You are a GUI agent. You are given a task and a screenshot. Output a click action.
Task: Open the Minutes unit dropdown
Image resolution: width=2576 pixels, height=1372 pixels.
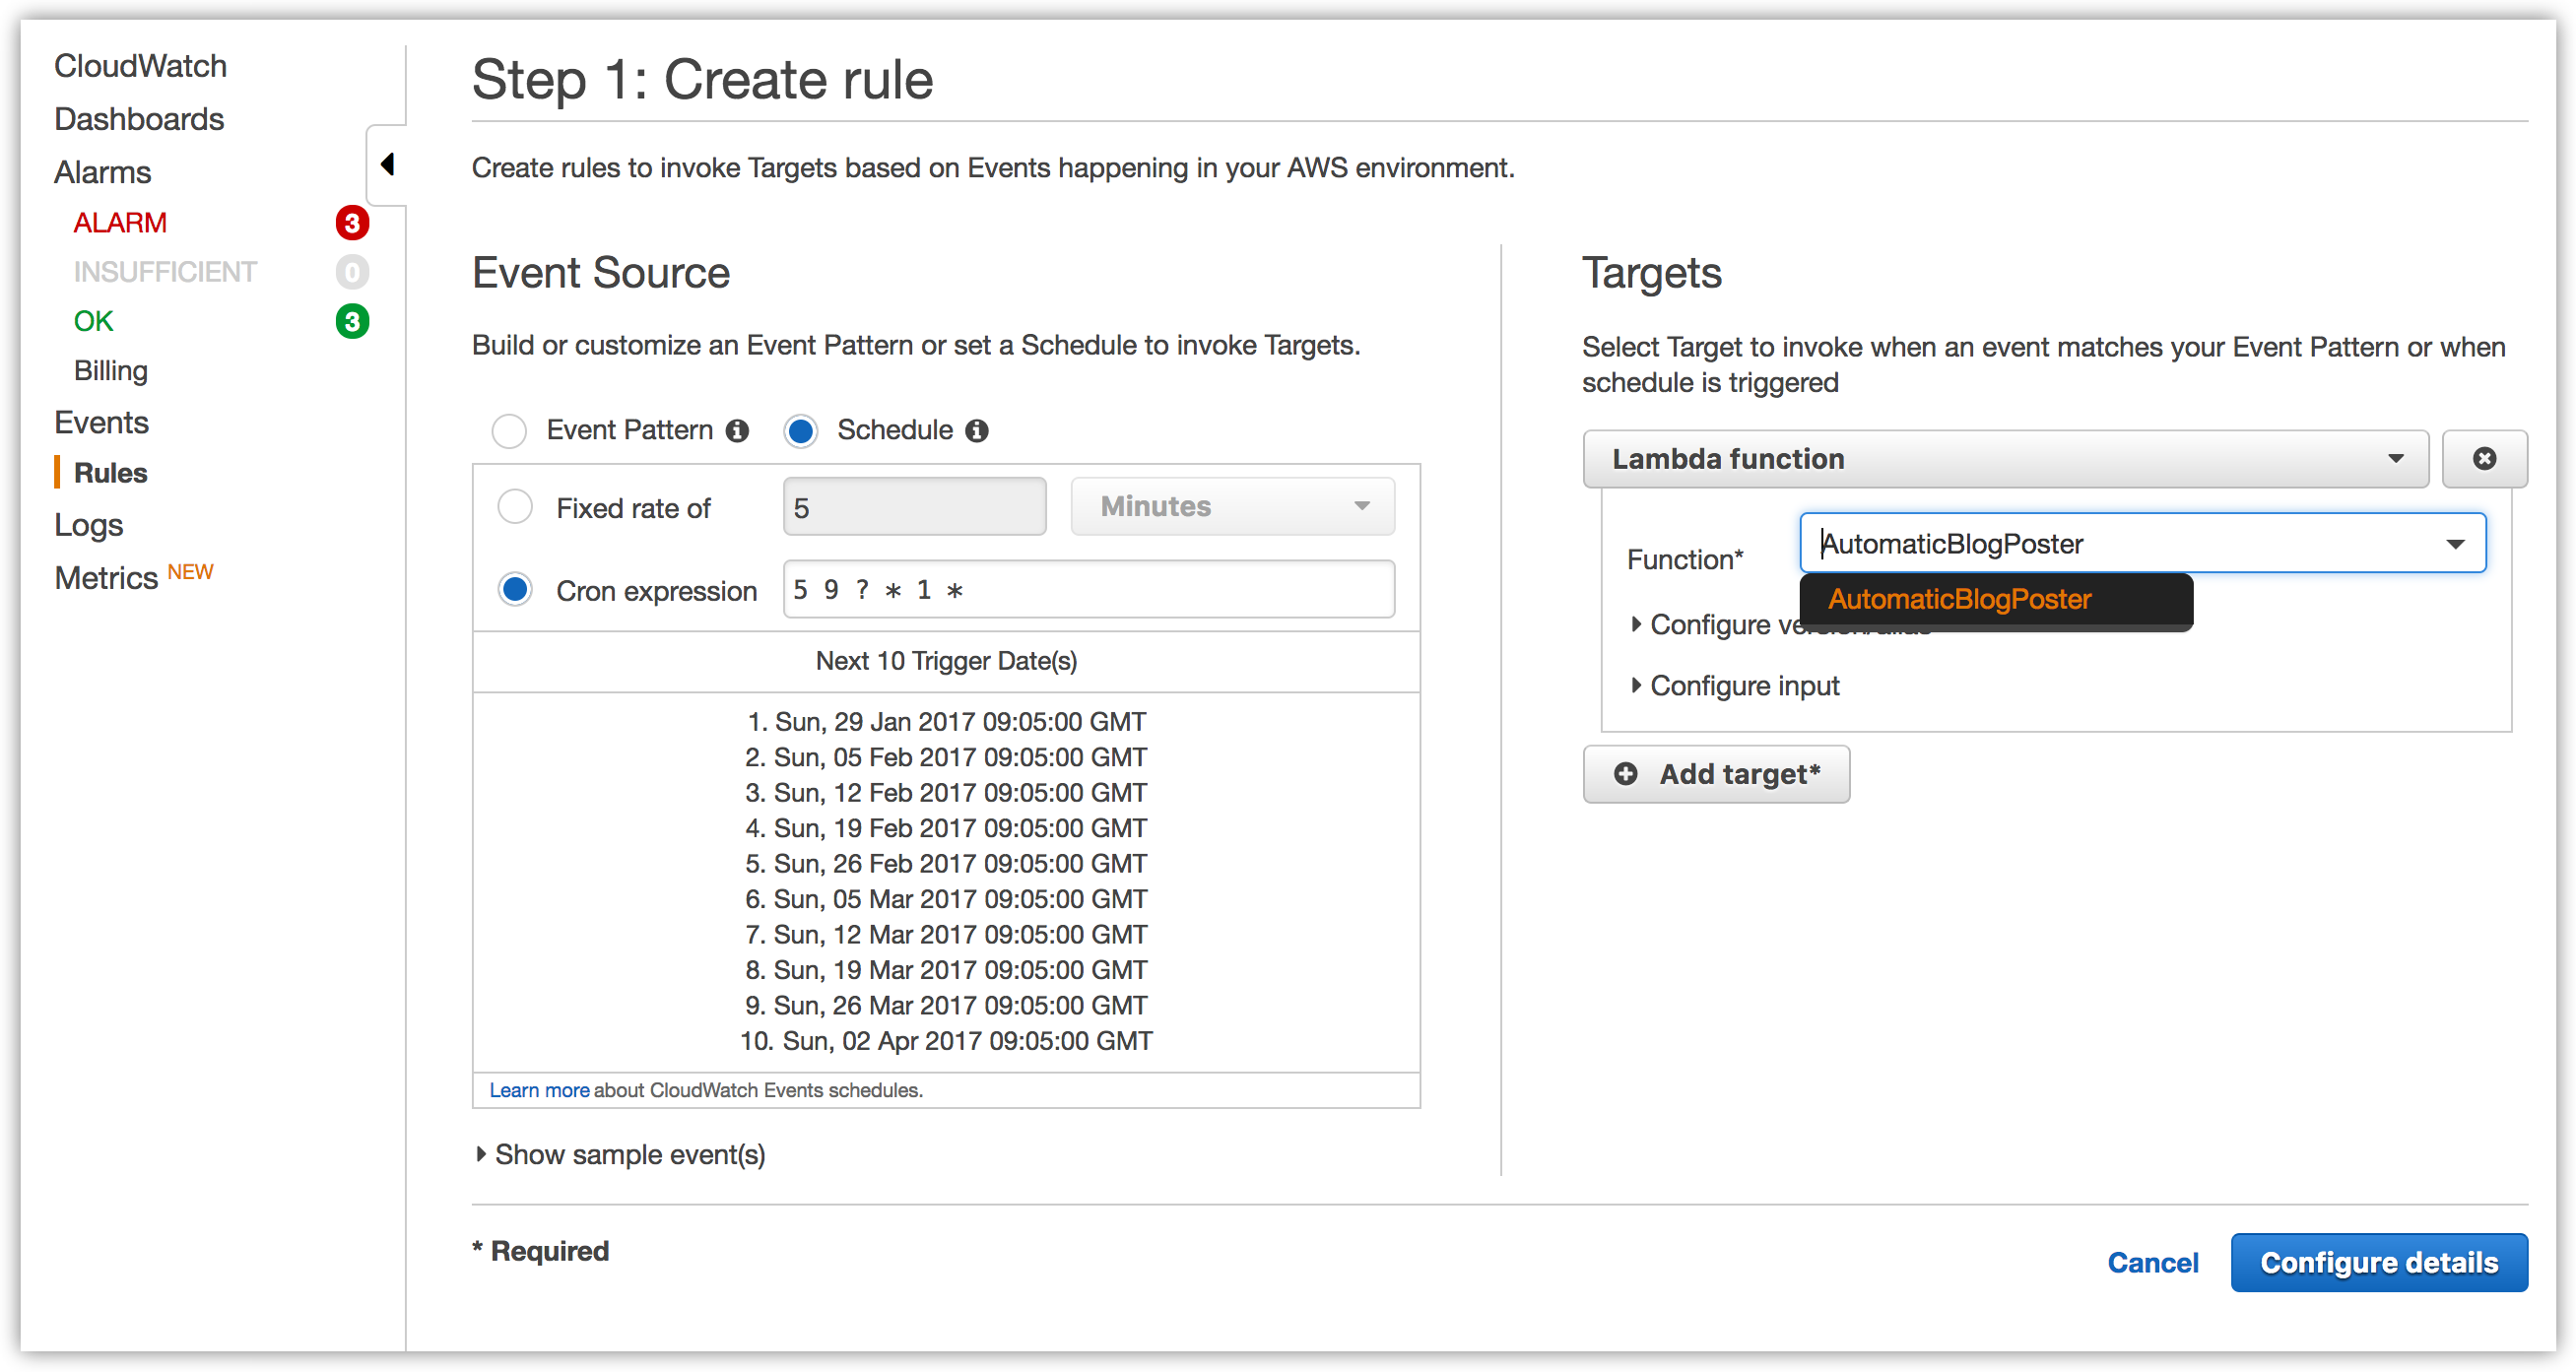pos(1232,507)
